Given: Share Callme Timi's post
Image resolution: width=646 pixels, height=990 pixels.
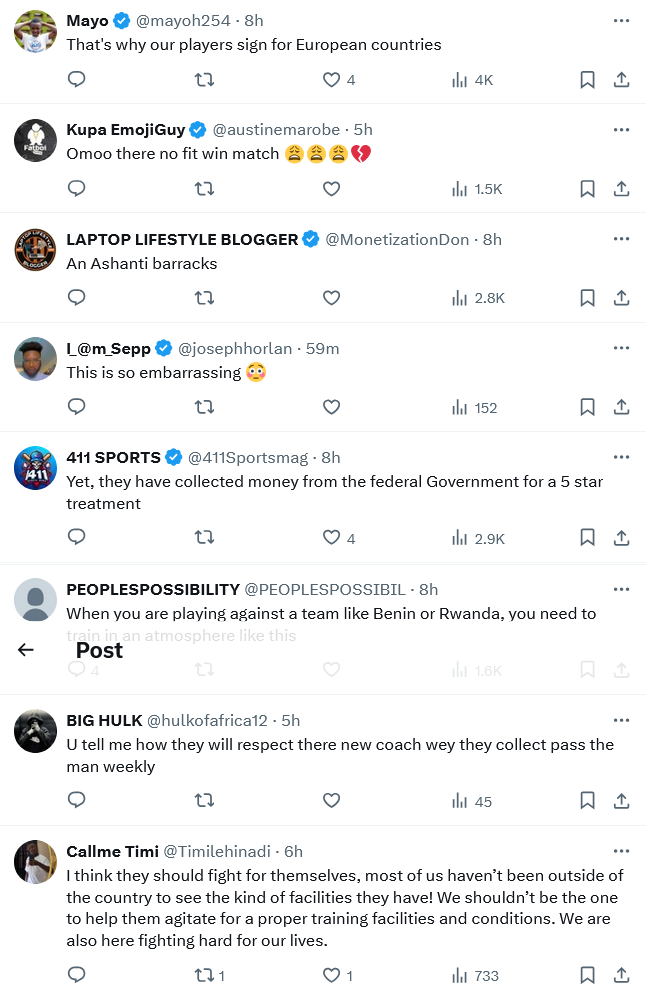Looking at the screenshot, I should [x=621, y=976].
